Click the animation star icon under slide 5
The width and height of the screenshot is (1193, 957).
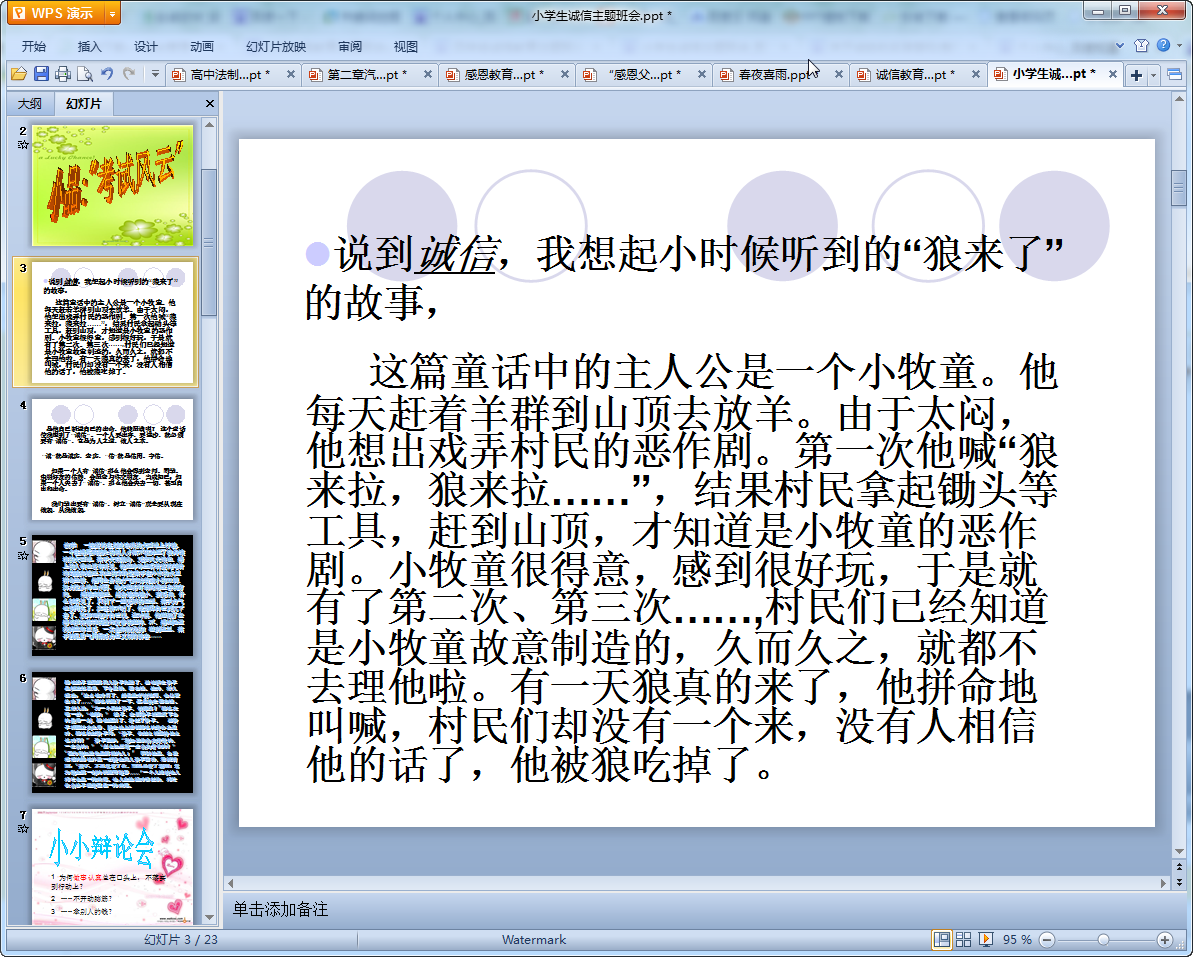click(23, 555)
